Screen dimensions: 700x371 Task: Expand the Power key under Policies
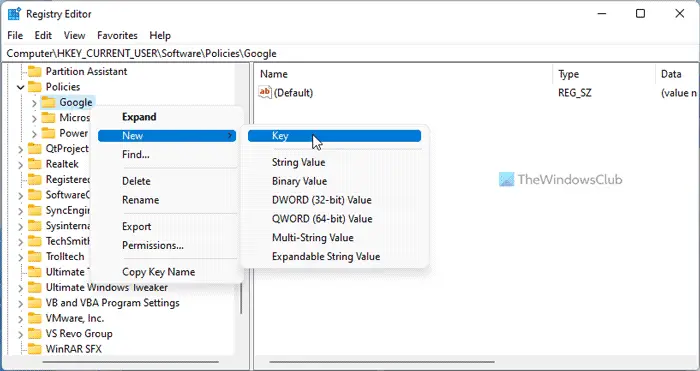coord(34,133)
